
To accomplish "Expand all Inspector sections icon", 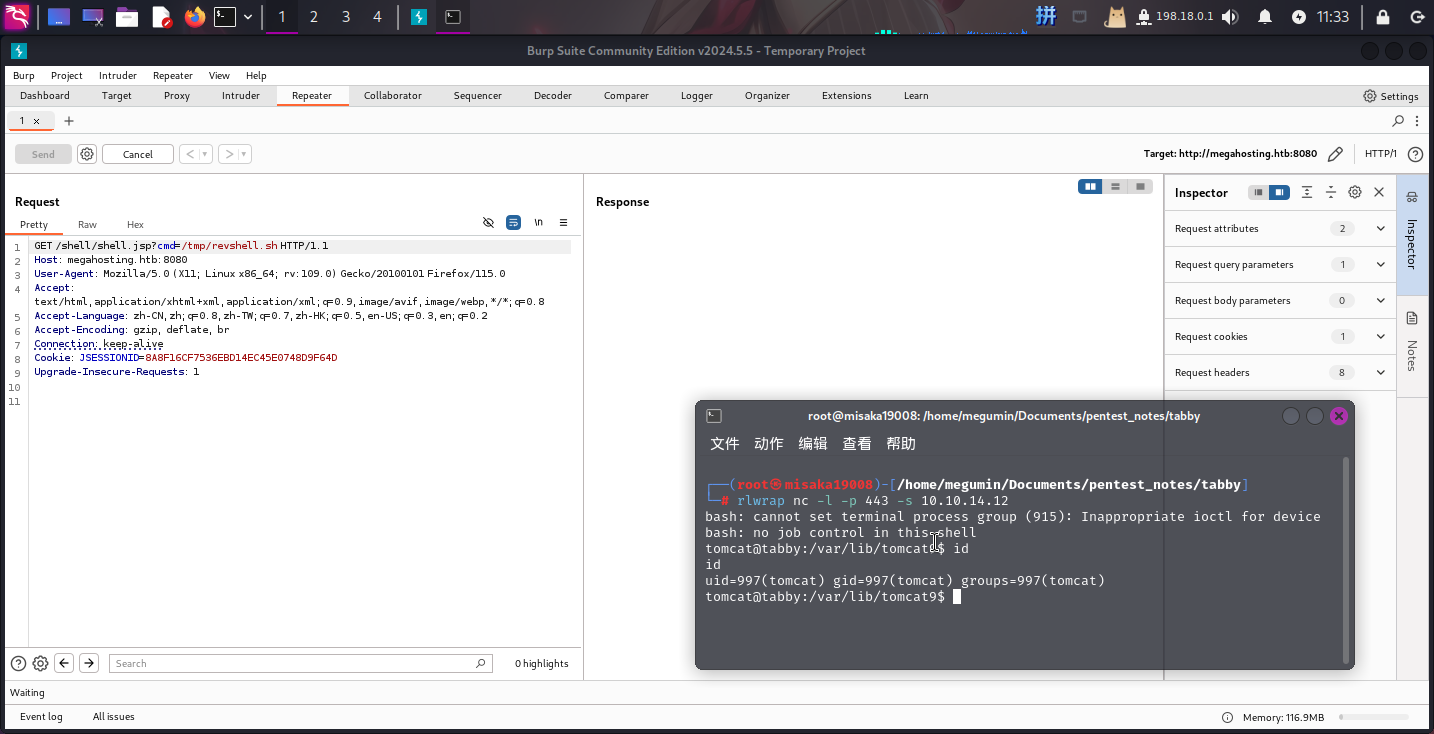I will 1307,192.
